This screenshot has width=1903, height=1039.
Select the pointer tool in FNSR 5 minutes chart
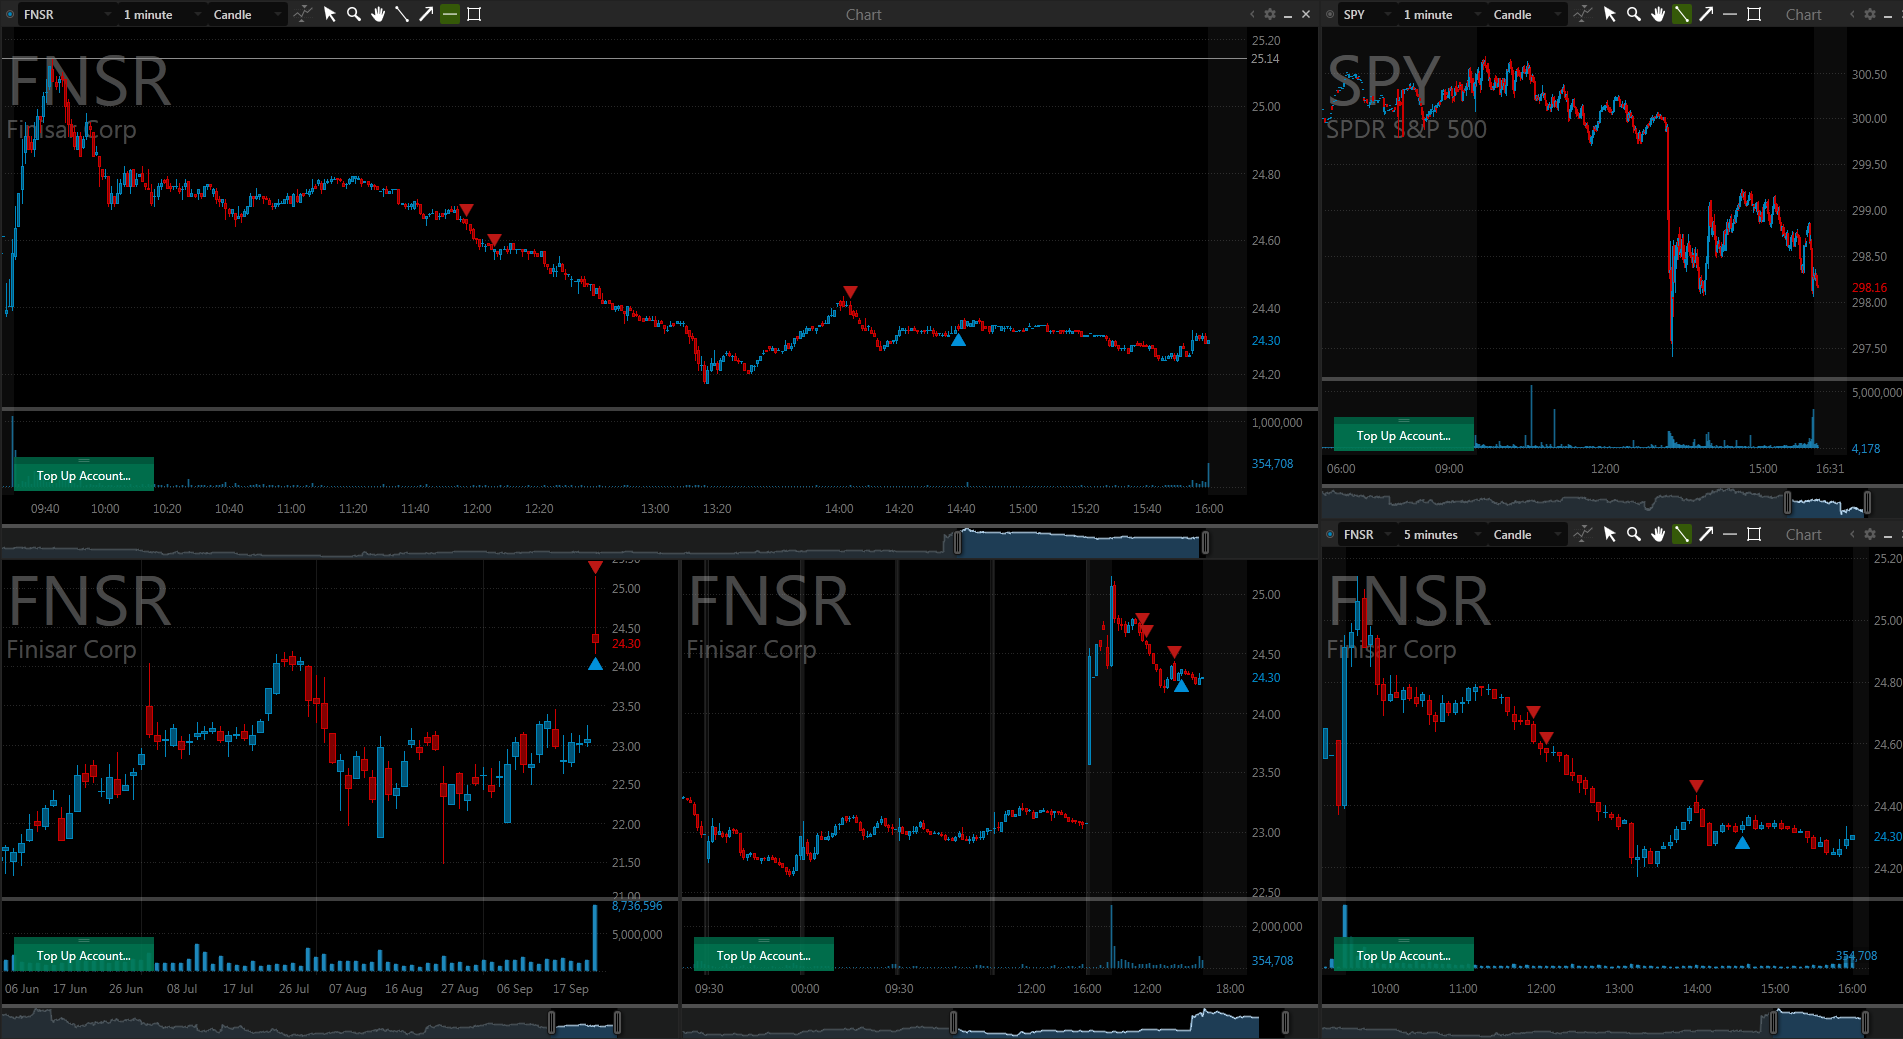pyautogui.click(x=1610, y=534)
